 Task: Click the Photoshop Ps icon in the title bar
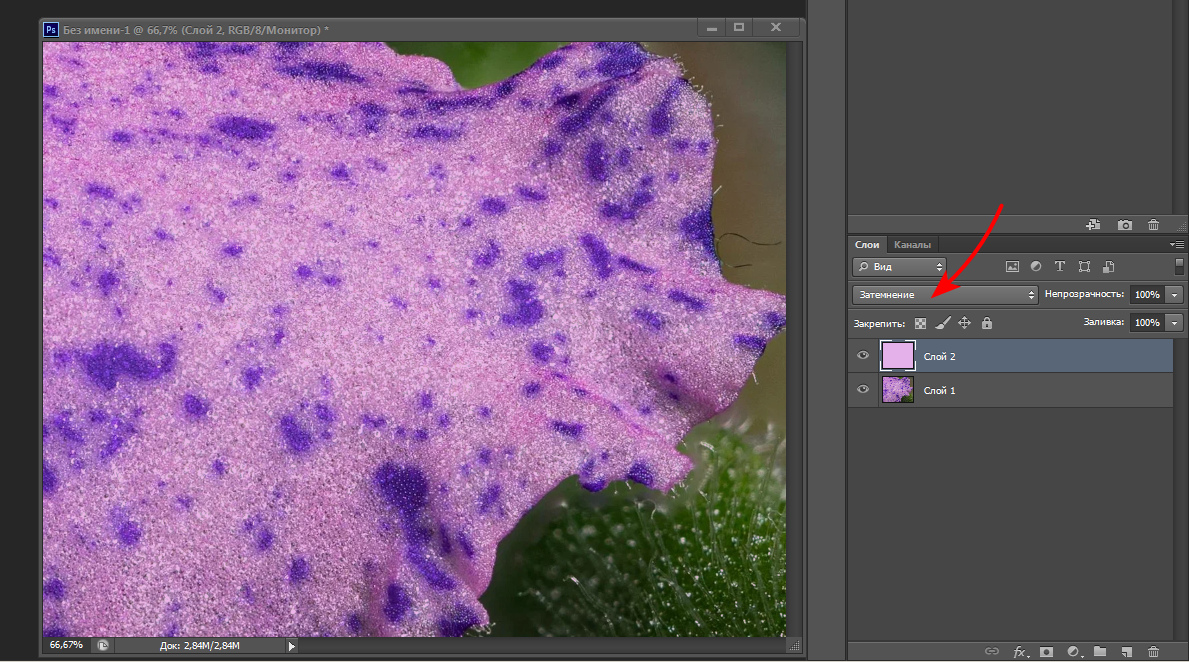(x=51, y=30)
